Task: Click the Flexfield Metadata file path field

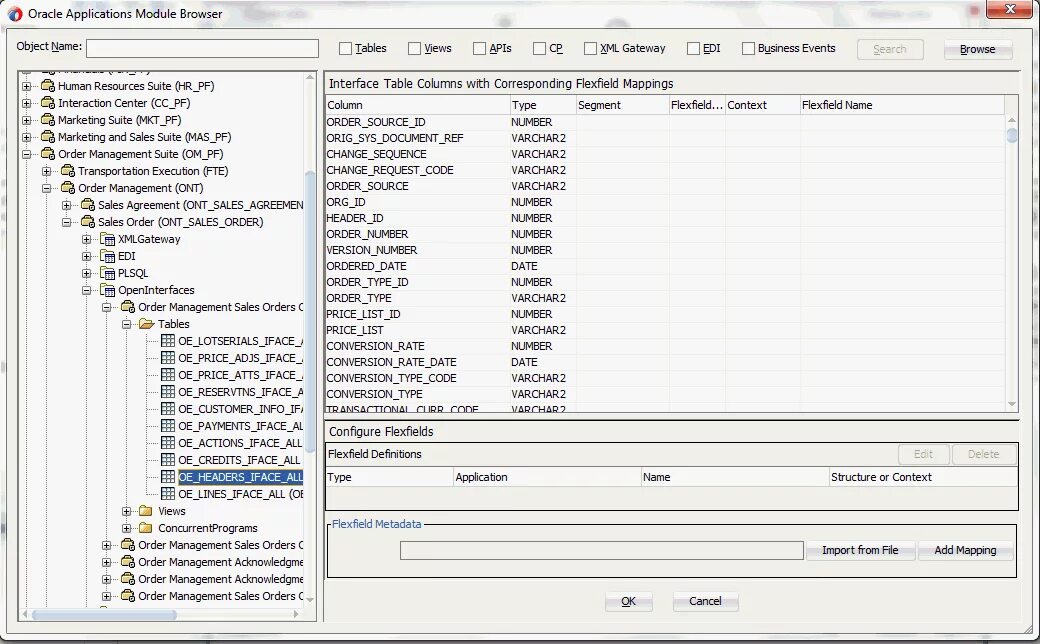Action: [602, 550]
